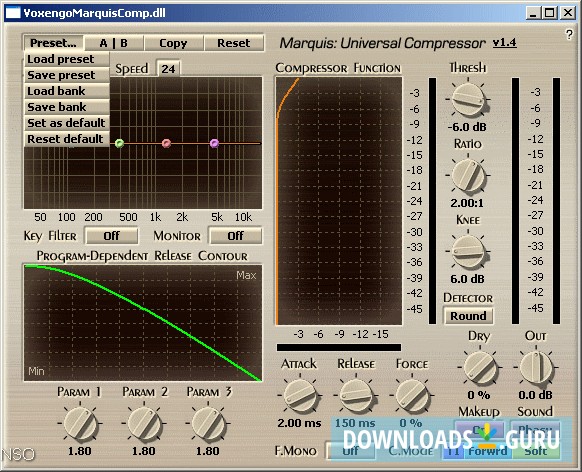Maximize the VoxengoMarquisComp.dll window
Screen dimensions: 582x472
coord(550,13)
